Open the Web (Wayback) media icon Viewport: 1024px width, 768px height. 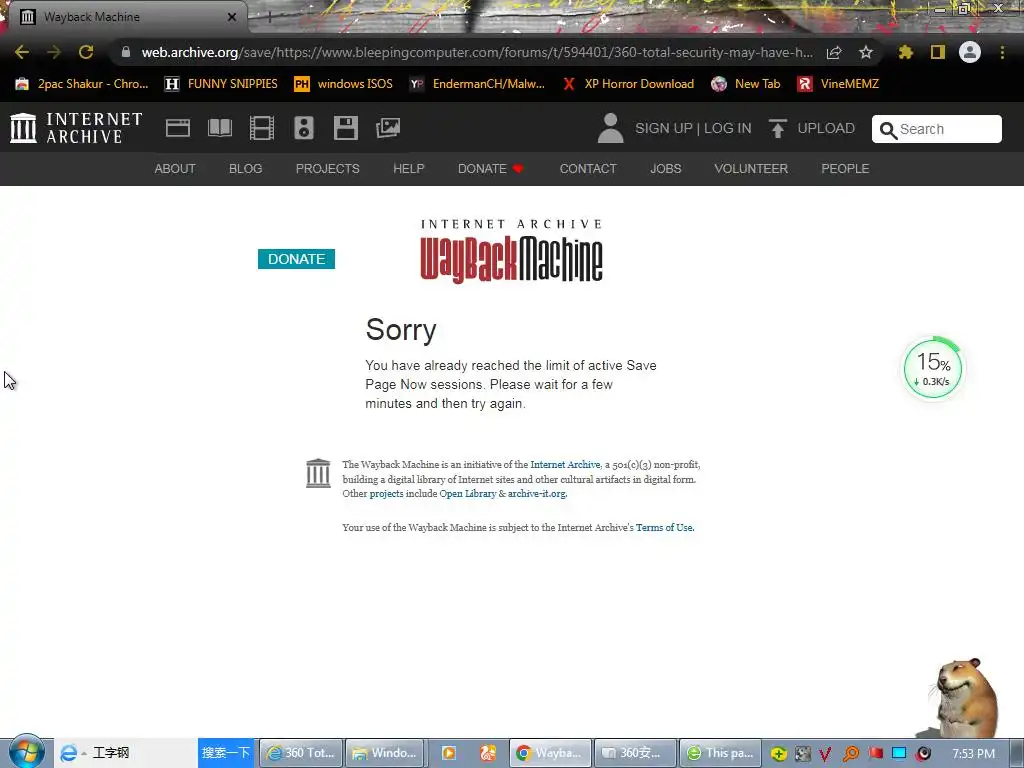pos(178,128)
